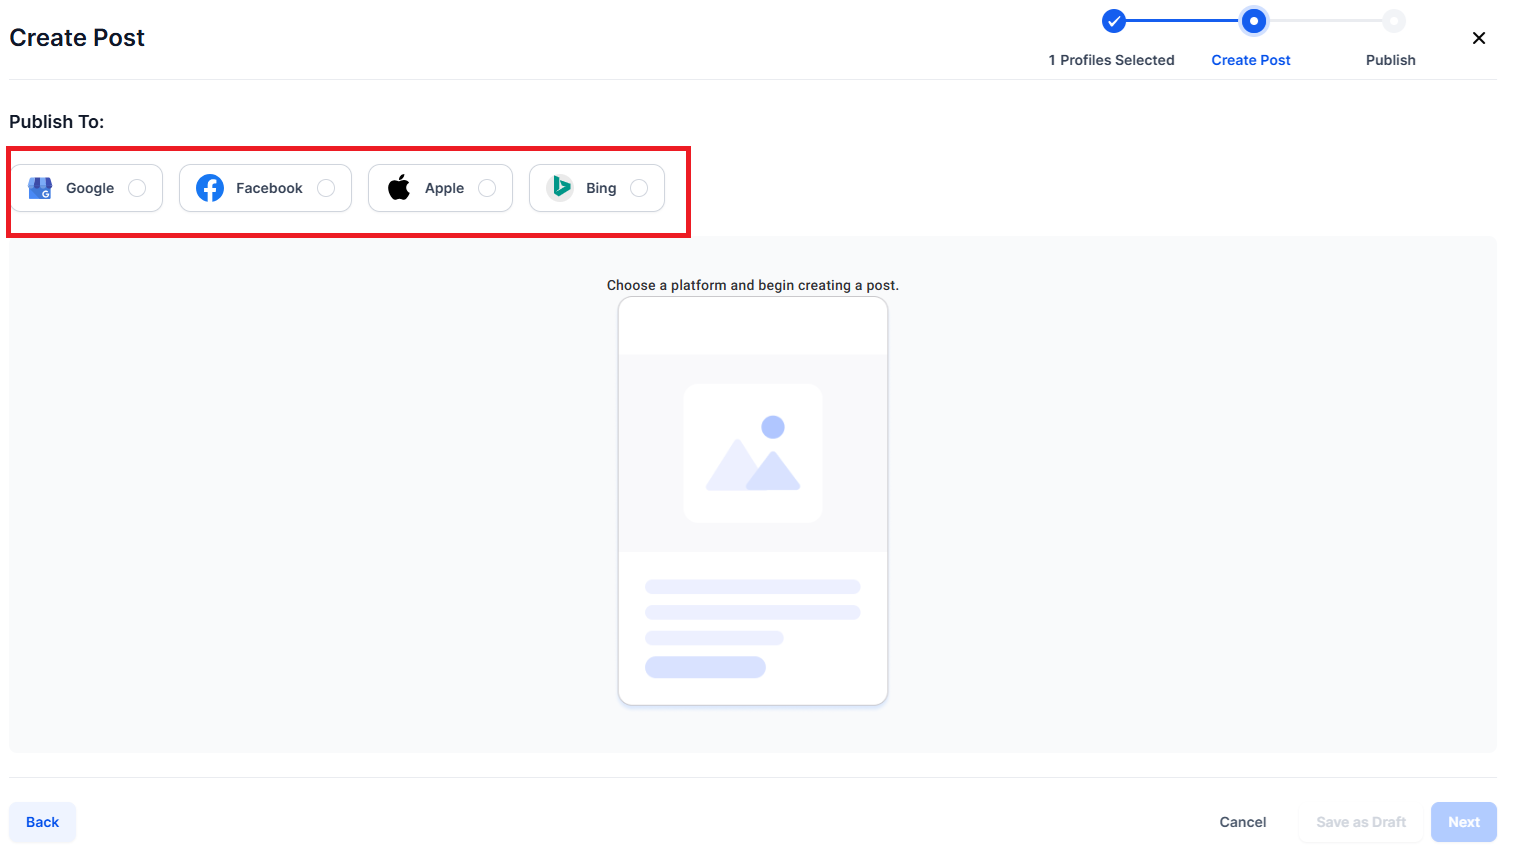Screen dimensions: 1517x849
Task: Click the Cancel button
Action: pos(1243,822)
